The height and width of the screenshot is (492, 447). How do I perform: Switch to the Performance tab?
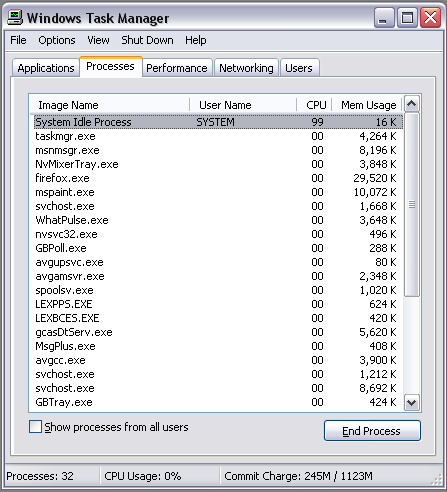click(x=177, y=68)
